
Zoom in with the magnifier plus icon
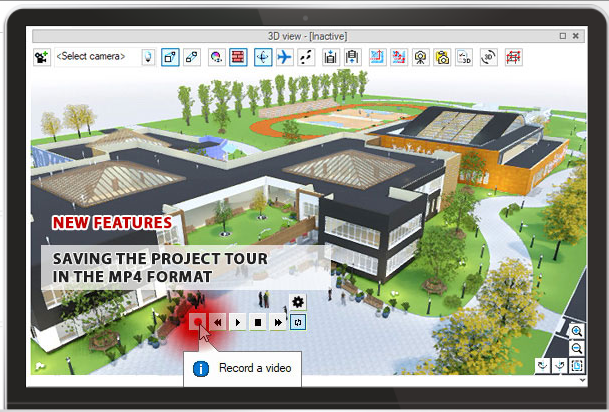(577, 331)
